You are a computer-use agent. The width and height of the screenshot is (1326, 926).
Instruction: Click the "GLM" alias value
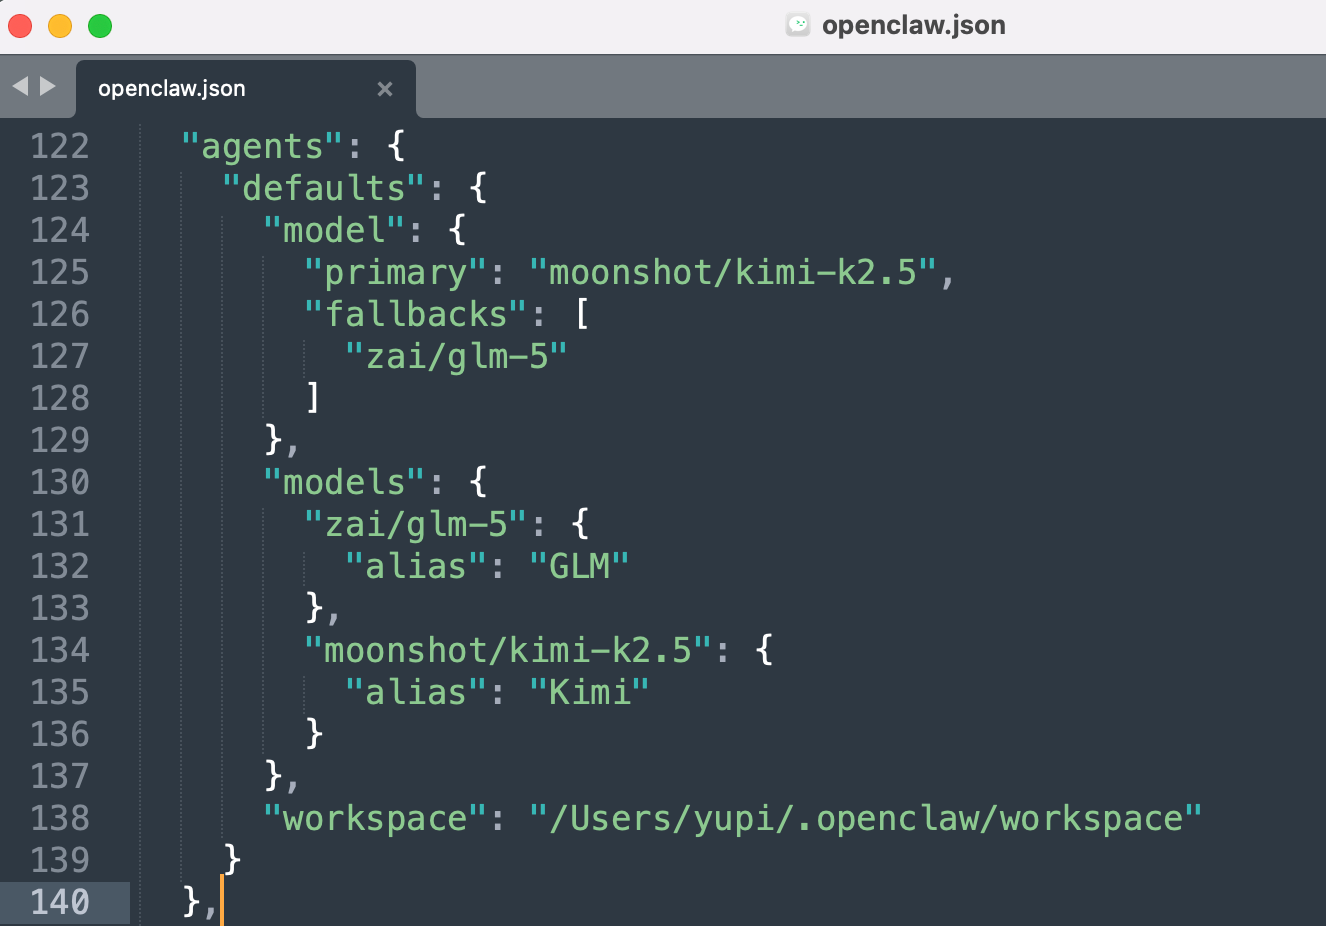coord(580,566)
